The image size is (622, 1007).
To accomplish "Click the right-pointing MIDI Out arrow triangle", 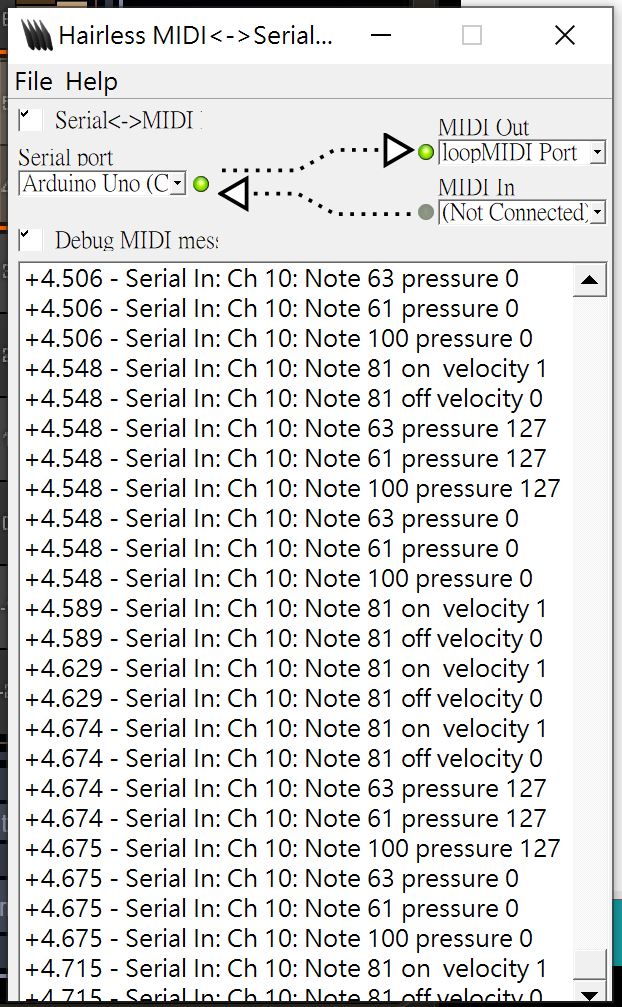I will [394, 151].
